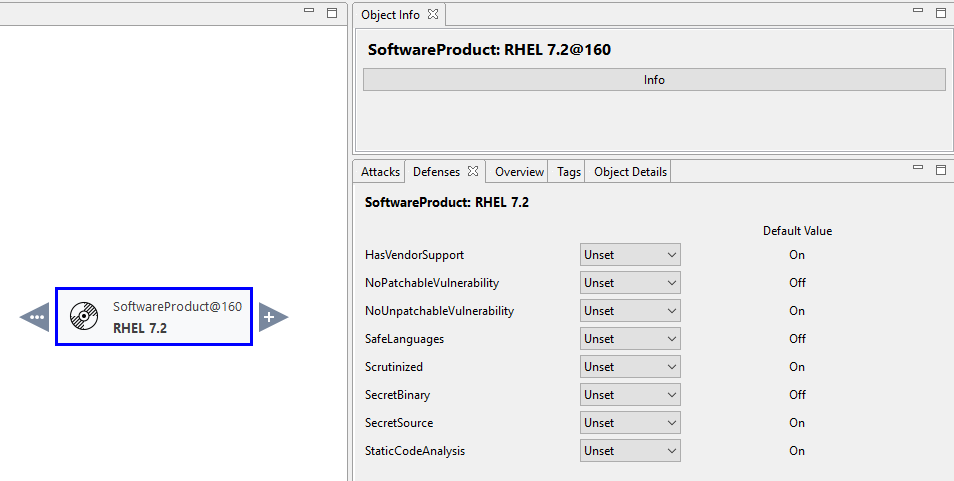Viewport: 954px width, 481px height.
Task: Click the left arrow with ellipsis beside SoftwareProduct node
Action: (x=35, y=317)
